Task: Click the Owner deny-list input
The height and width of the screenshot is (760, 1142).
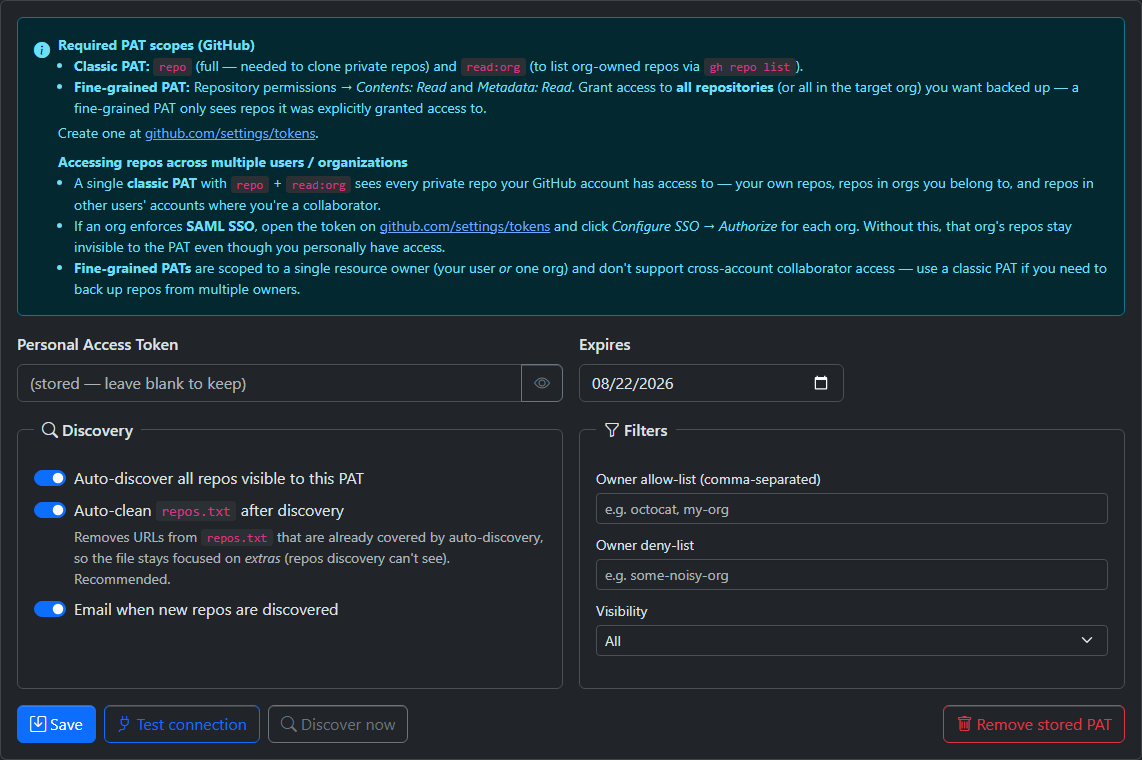Action: pyautogui.click(x=851, y=575)
